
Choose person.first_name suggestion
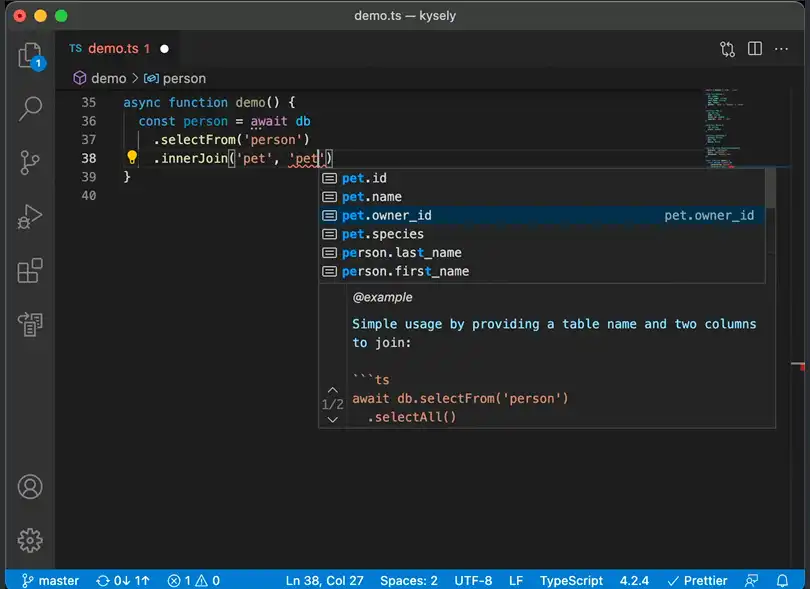coord(542,271)
